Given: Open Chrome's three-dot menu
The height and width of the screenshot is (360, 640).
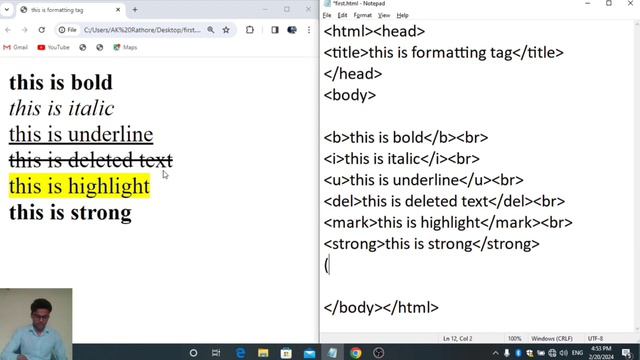Looking at the screenshot, I should pos(309,30).
